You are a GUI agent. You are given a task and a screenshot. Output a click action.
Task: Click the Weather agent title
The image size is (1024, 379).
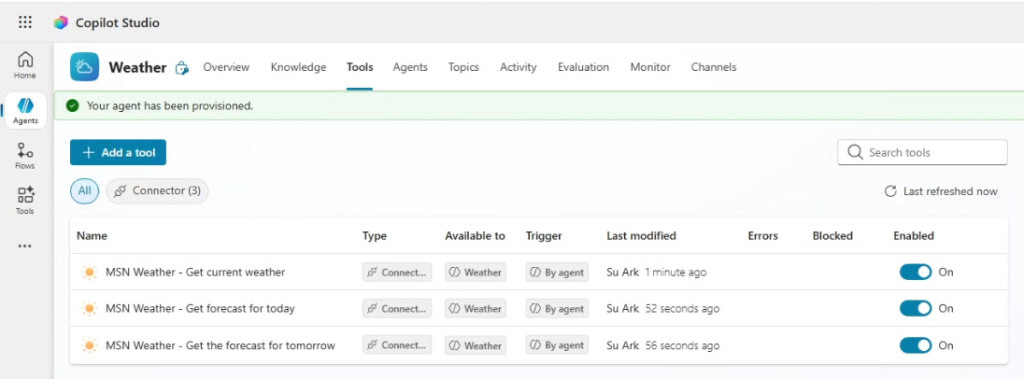(x=138, y=67)
